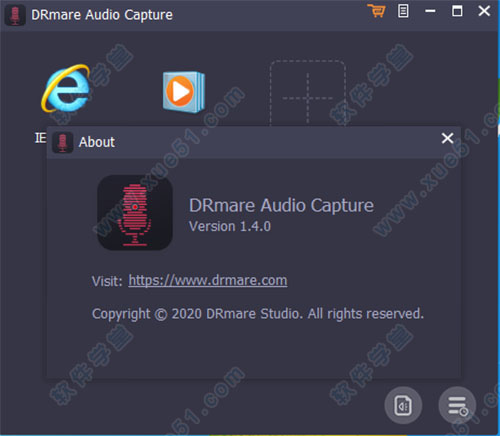This screenshot has width=500, height=436.
Task: Open the shopping cart purchase icon
Action: pyautogui.click(x=377, y=11)
